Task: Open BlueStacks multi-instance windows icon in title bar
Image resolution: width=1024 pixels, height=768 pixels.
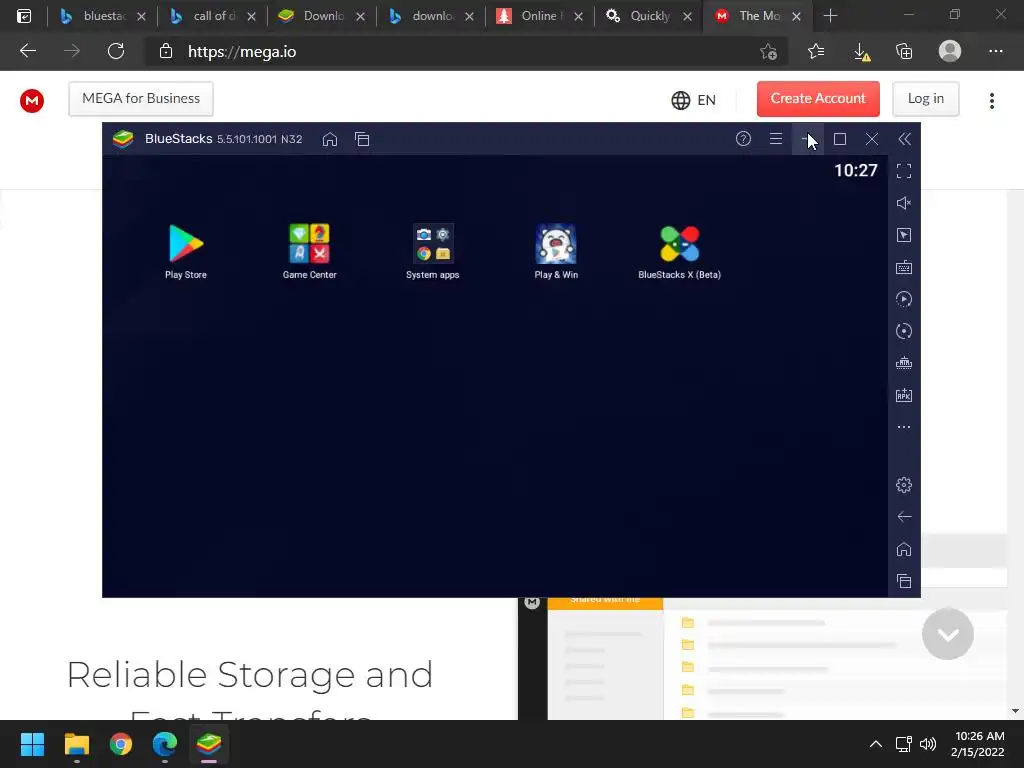Action: coord(362,139)
